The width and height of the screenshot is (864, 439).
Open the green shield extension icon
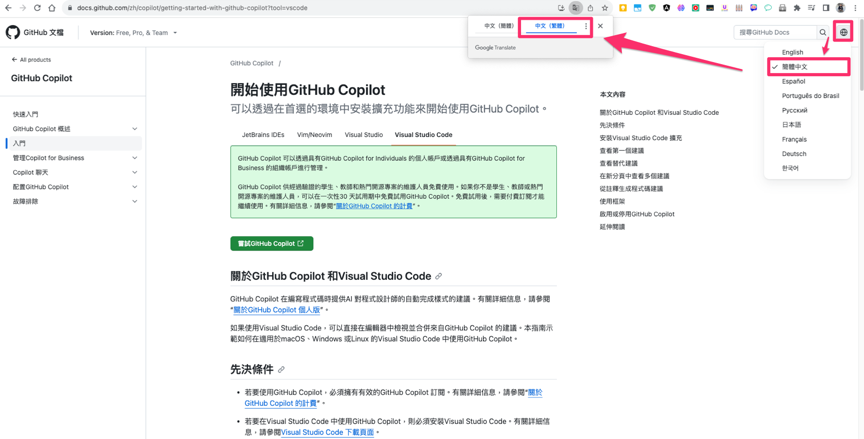click(x=652, y=8)
